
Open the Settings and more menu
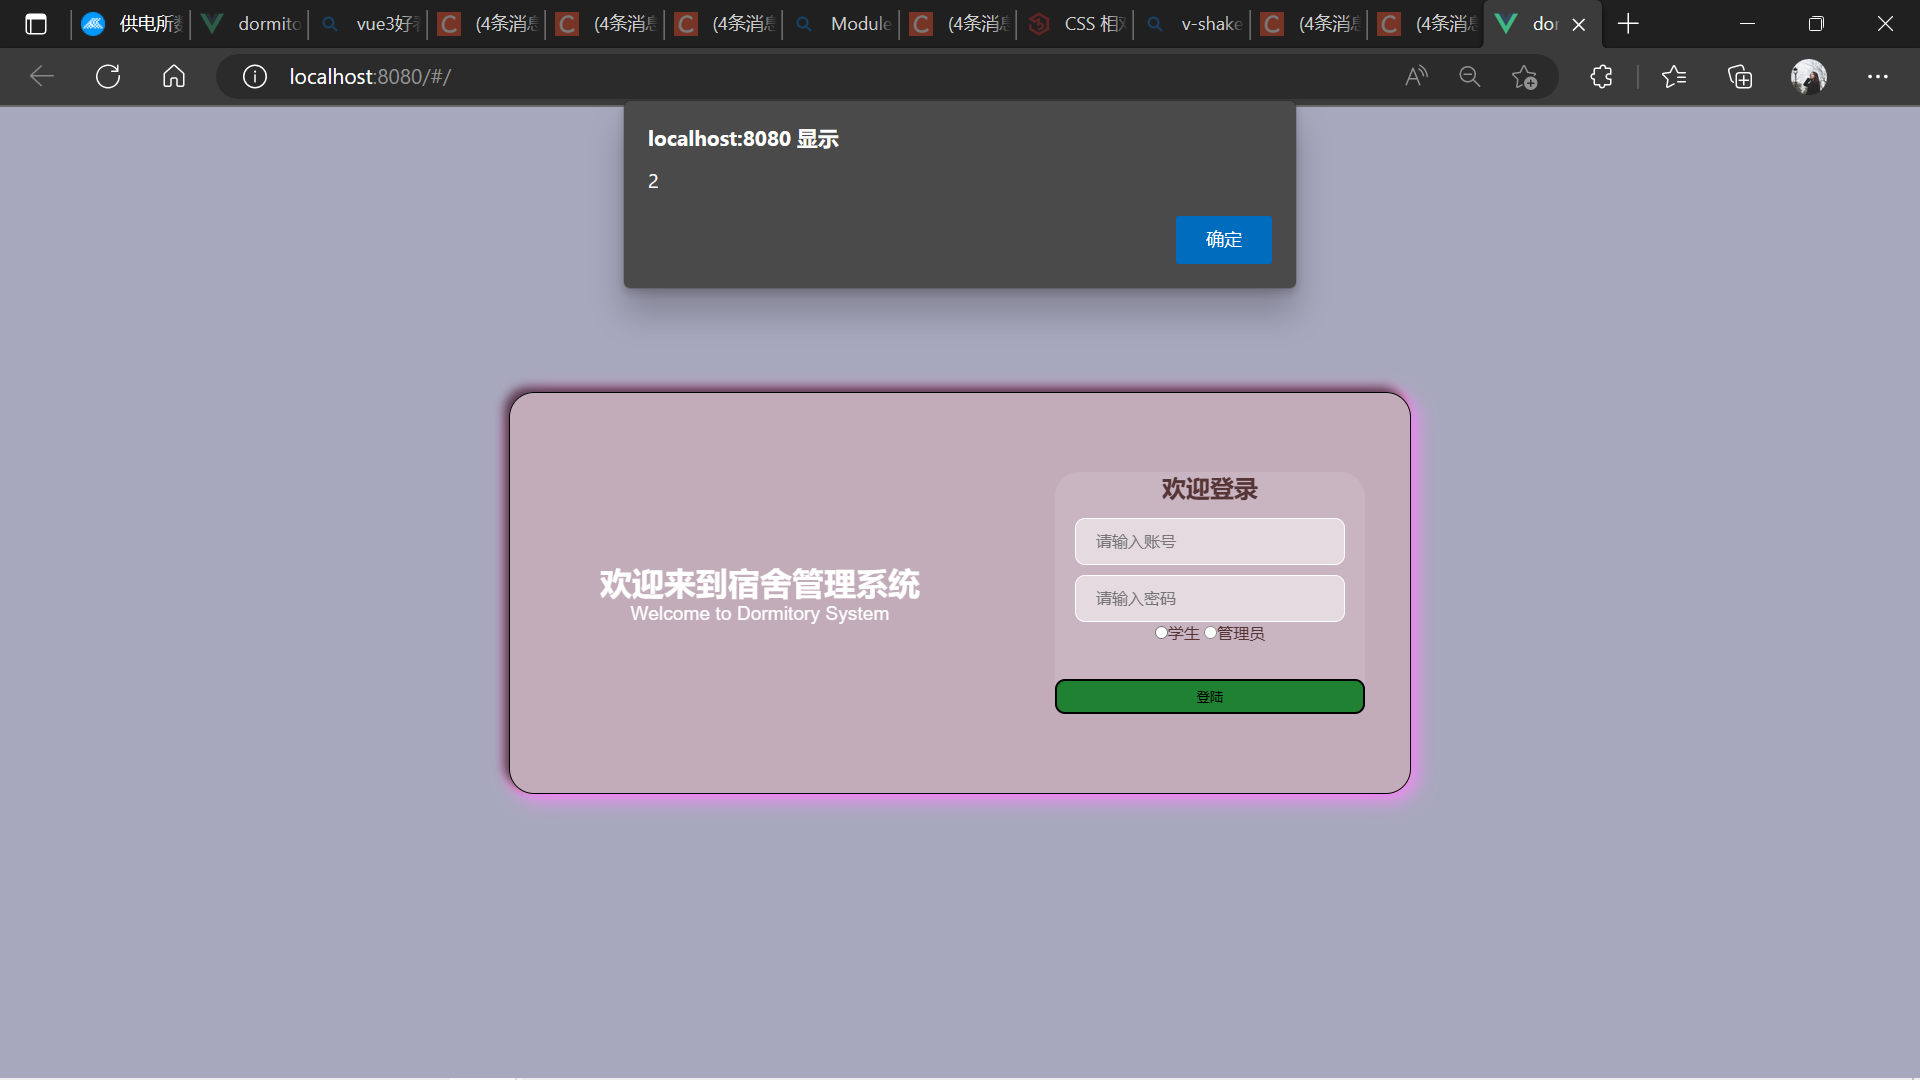tap(1878, 76)
